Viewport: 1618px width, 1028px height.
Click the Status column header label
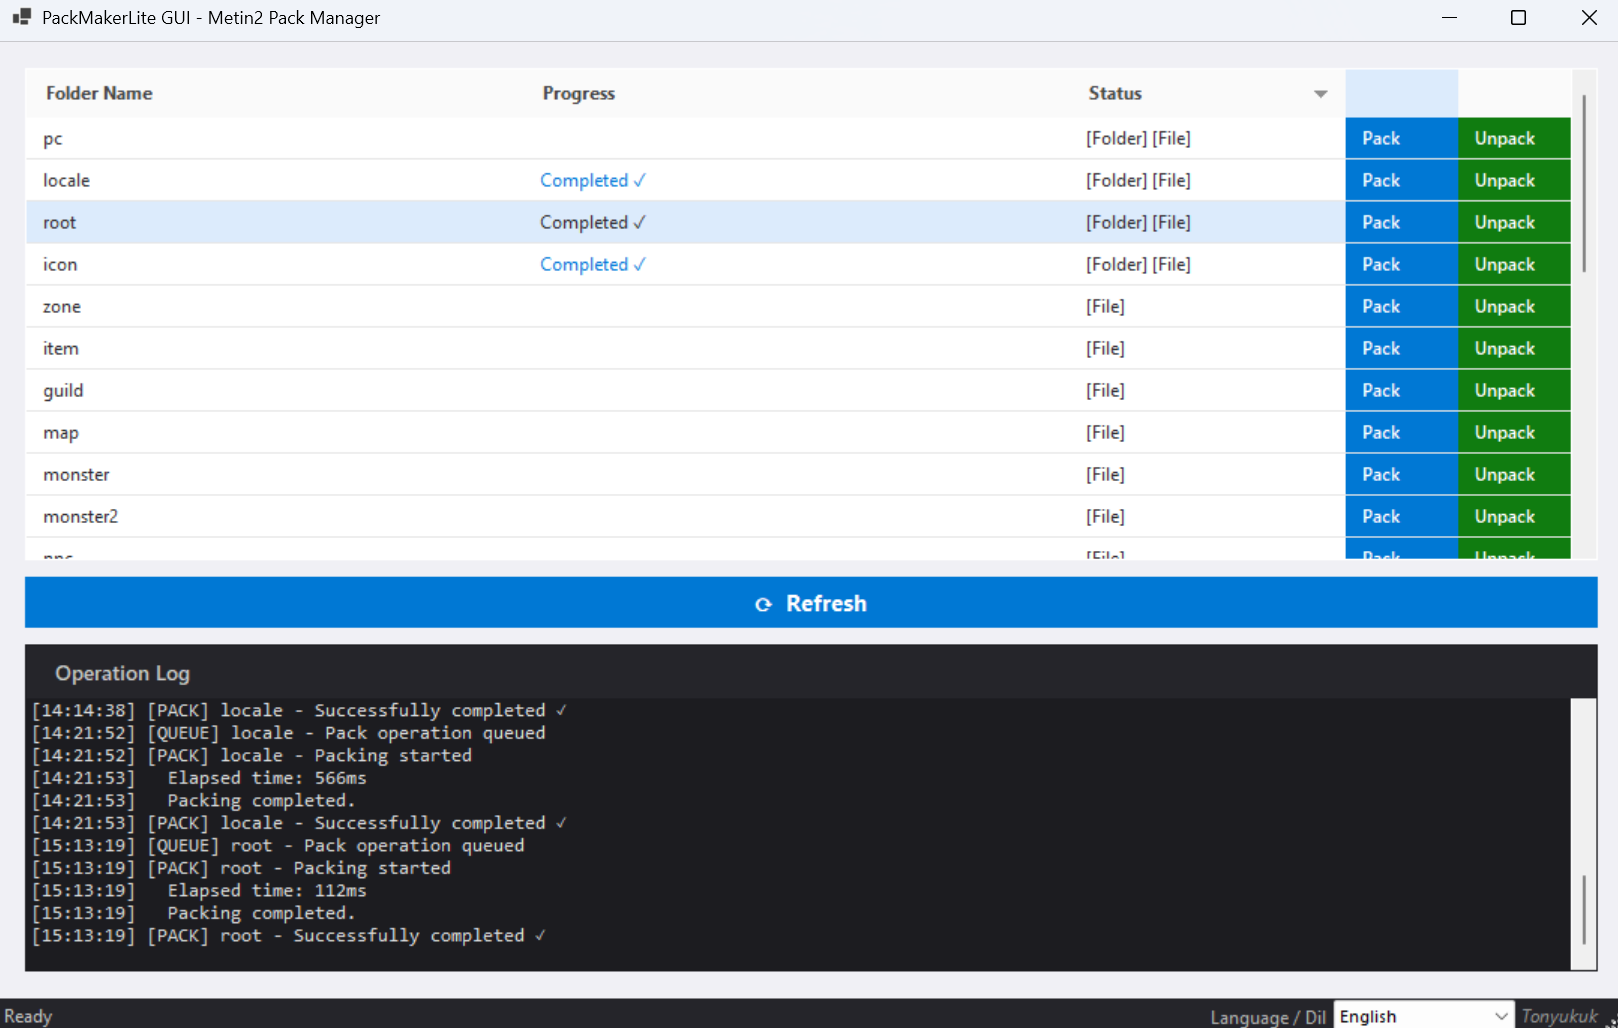coord(1115,93)
